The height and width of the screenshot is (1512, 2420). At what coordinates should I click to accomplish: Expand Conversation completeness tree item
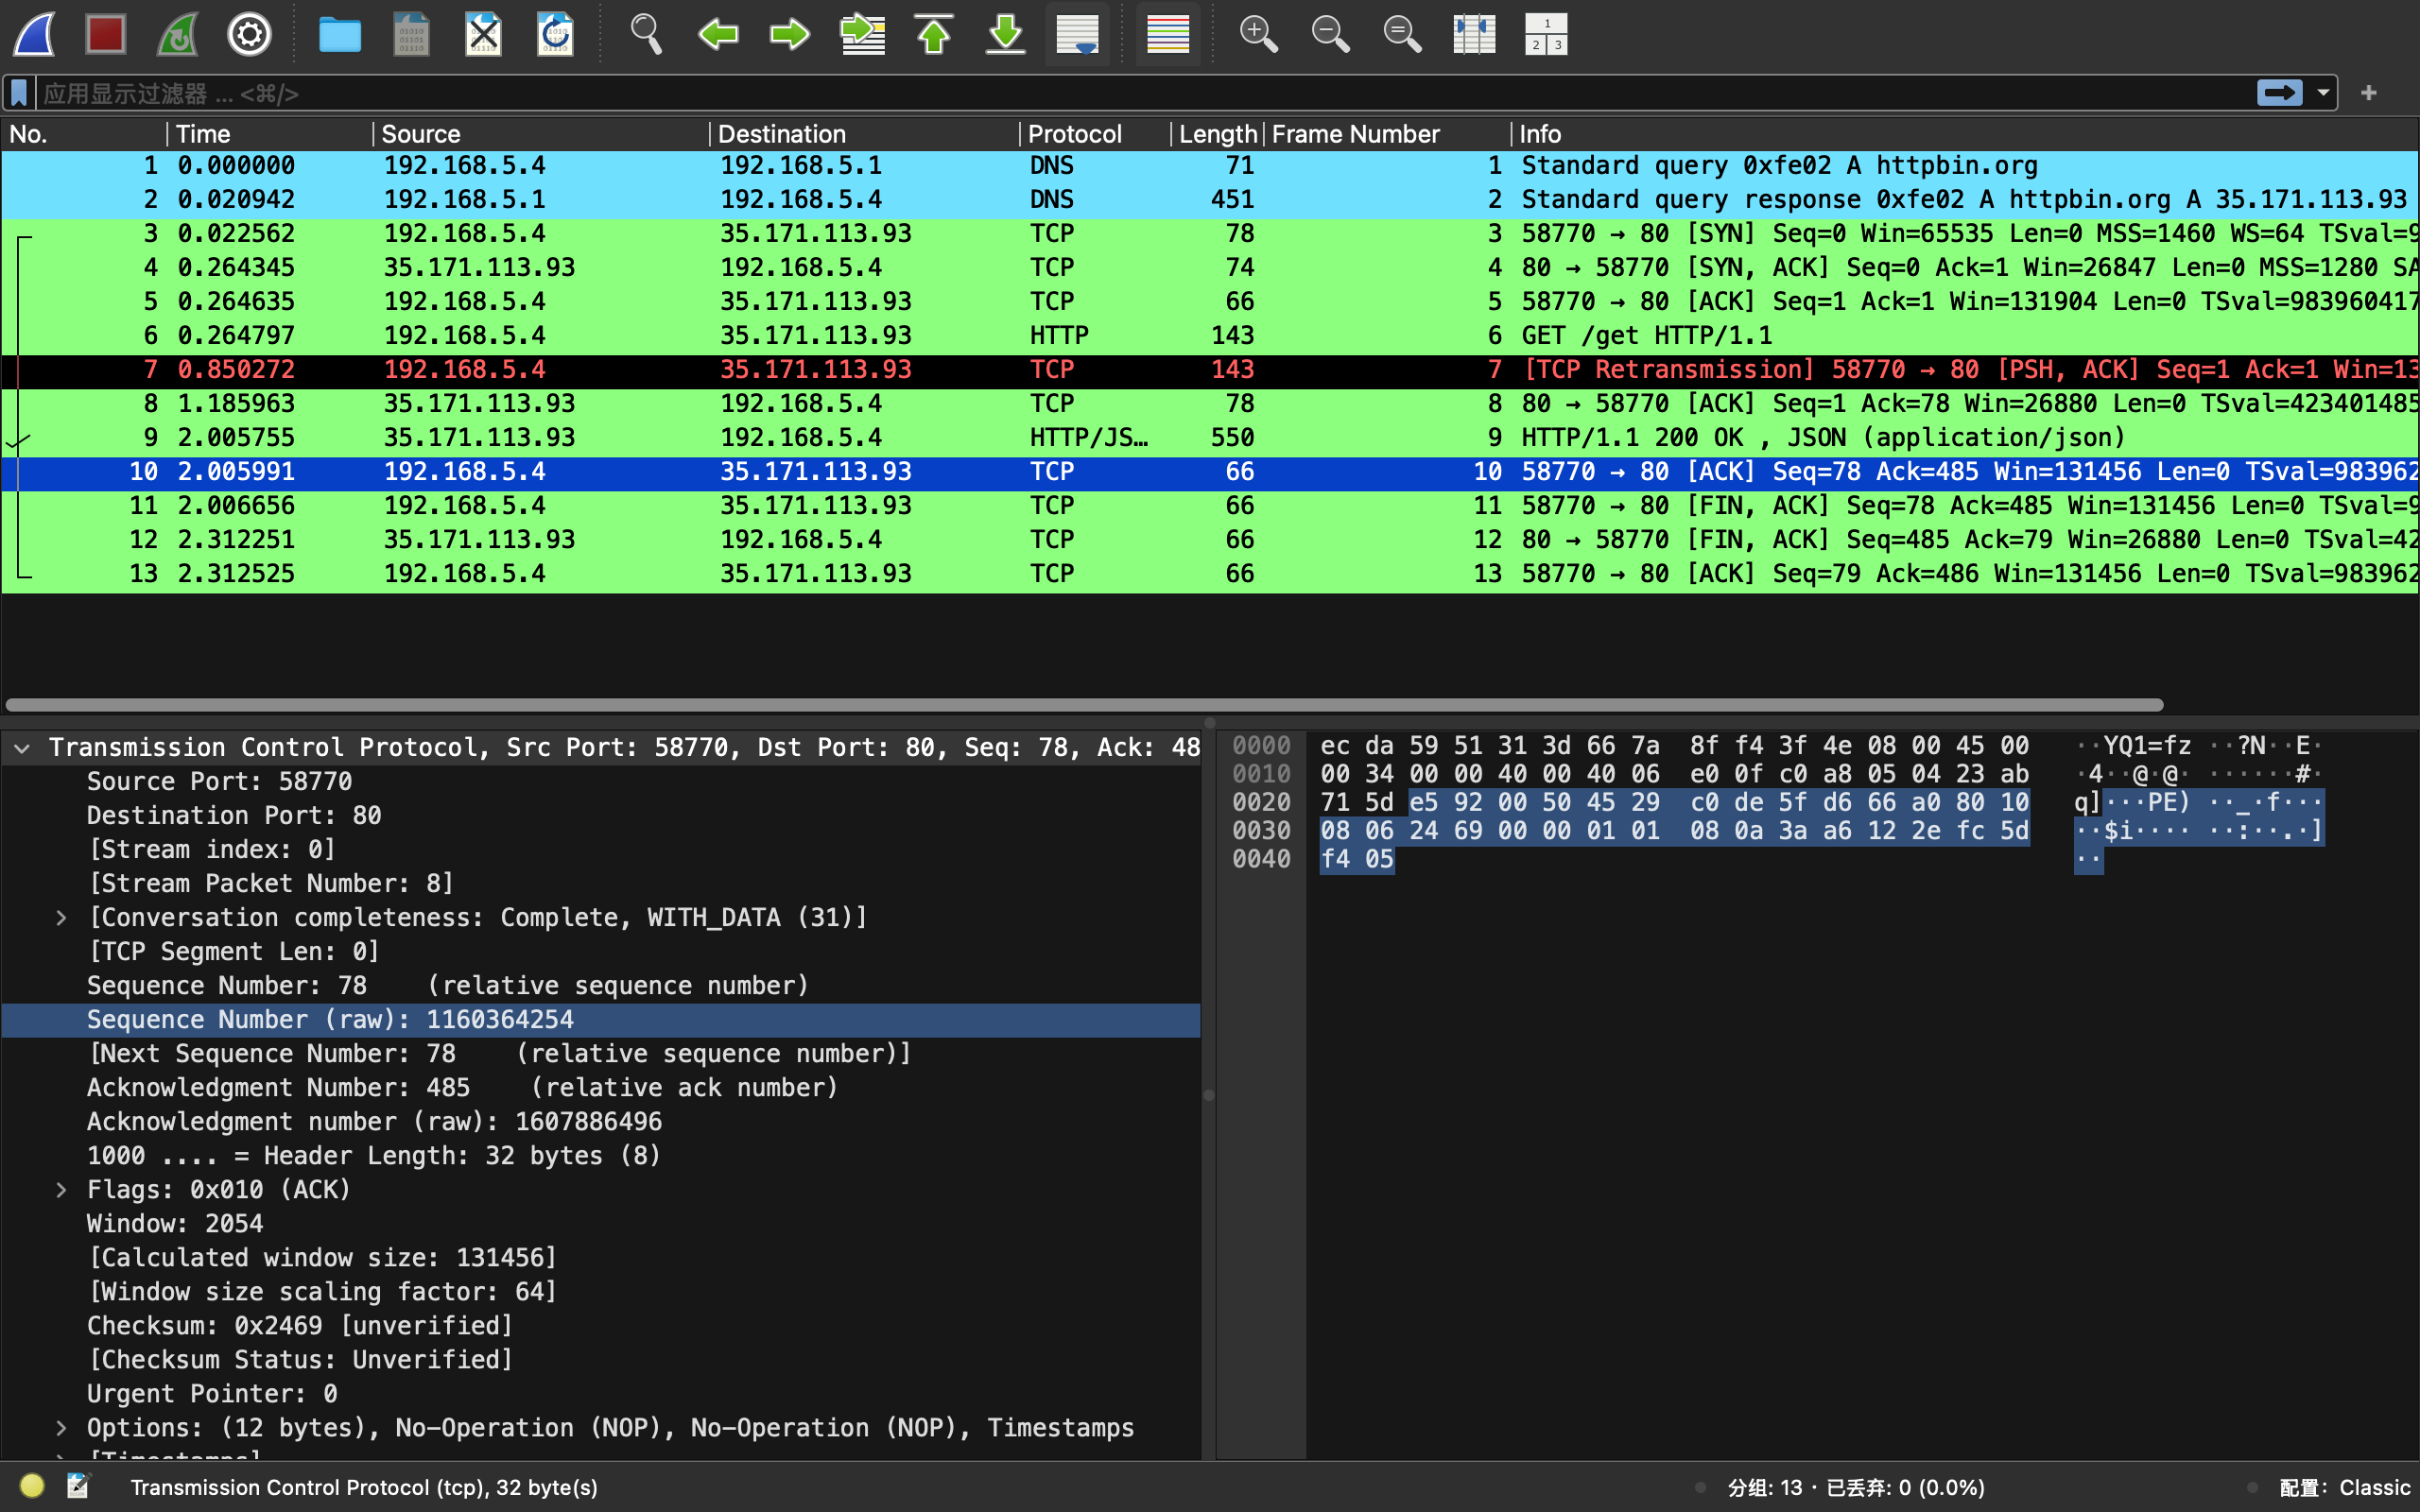[61, 918]
